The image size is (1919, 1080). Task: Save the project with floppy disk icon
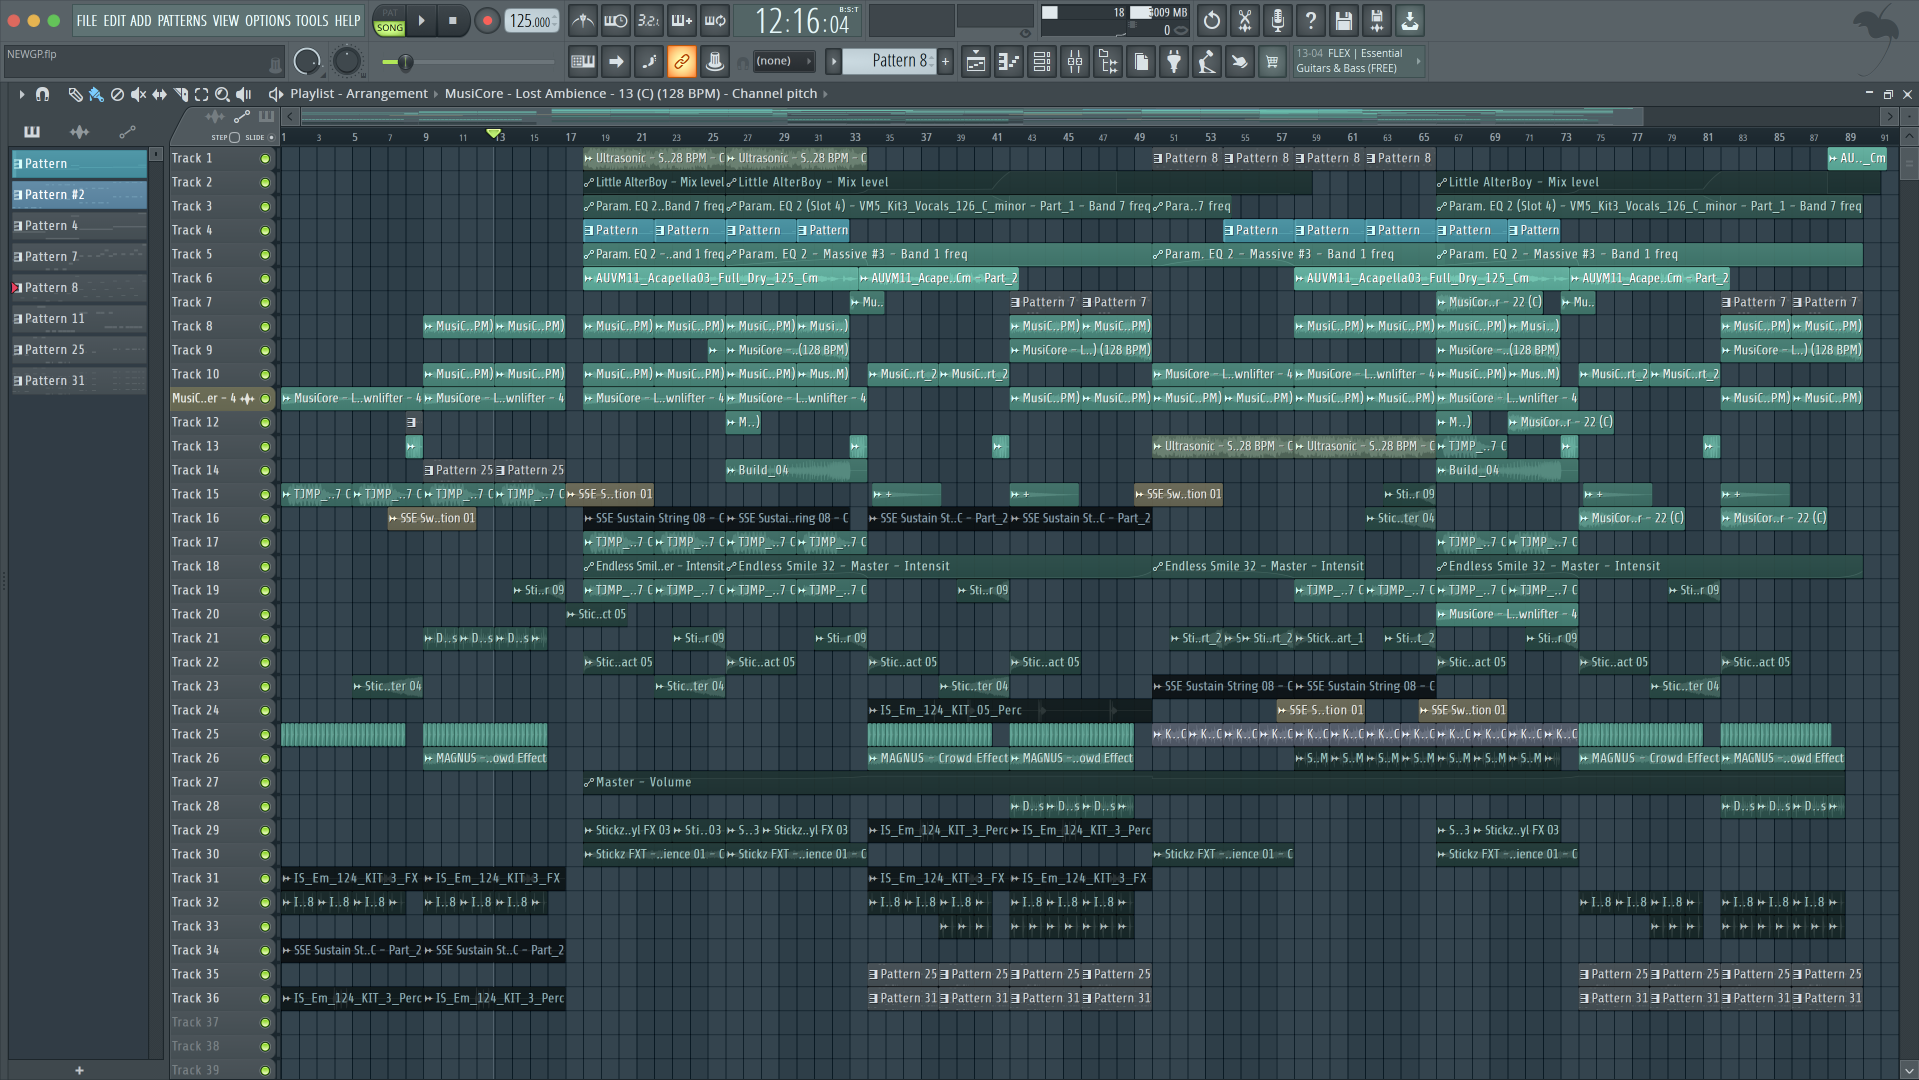[1343, 20]
